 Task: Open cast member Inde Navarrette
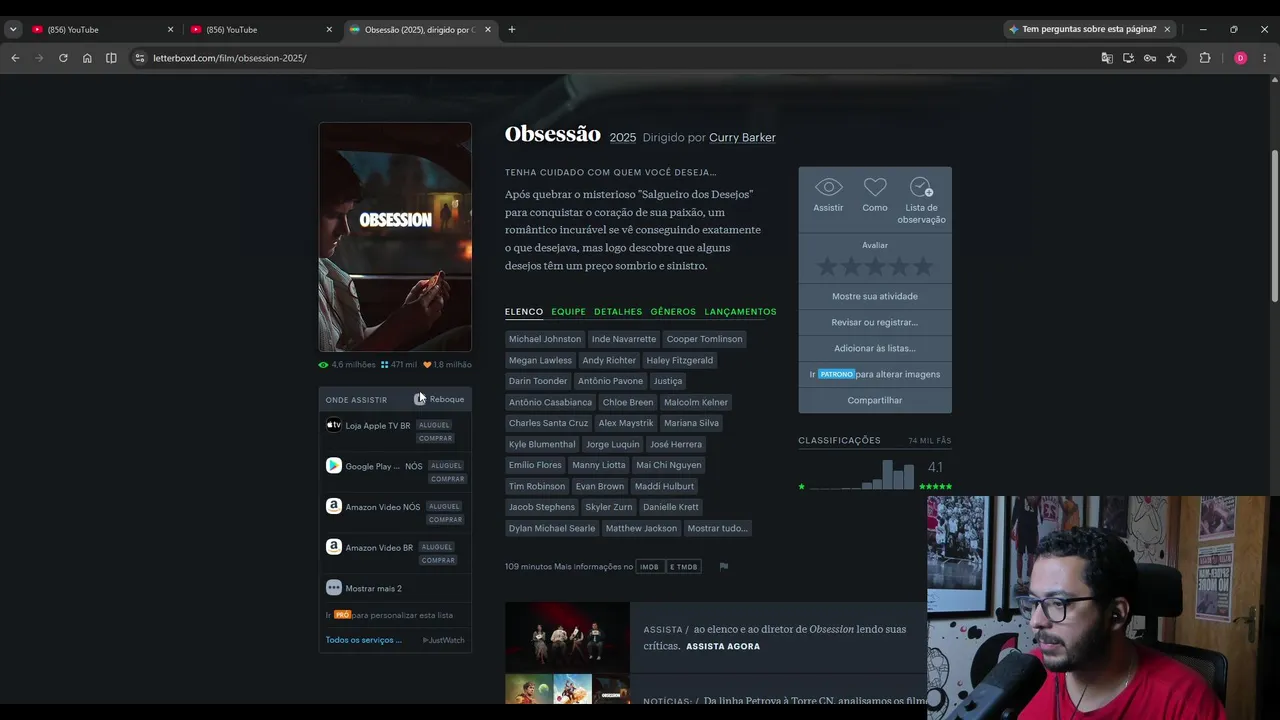624,339
